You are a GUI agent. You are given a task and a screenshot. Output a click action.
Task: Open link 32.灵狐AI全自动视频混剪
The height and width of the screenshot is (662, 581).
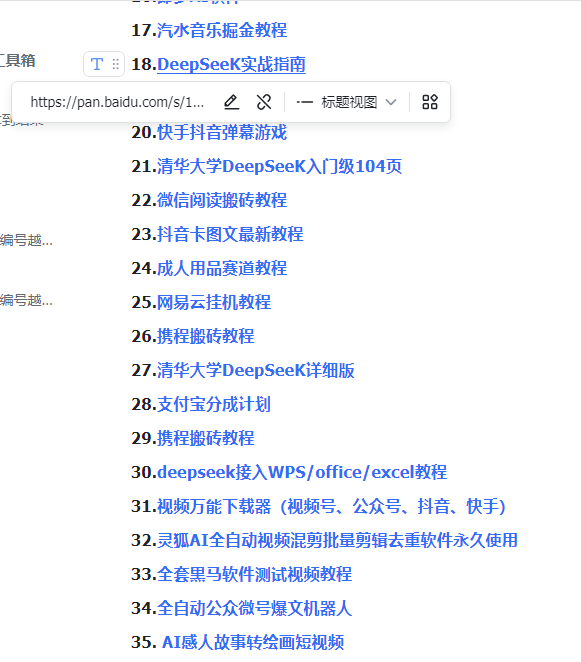pyautogui.click(x=337, y=540)
